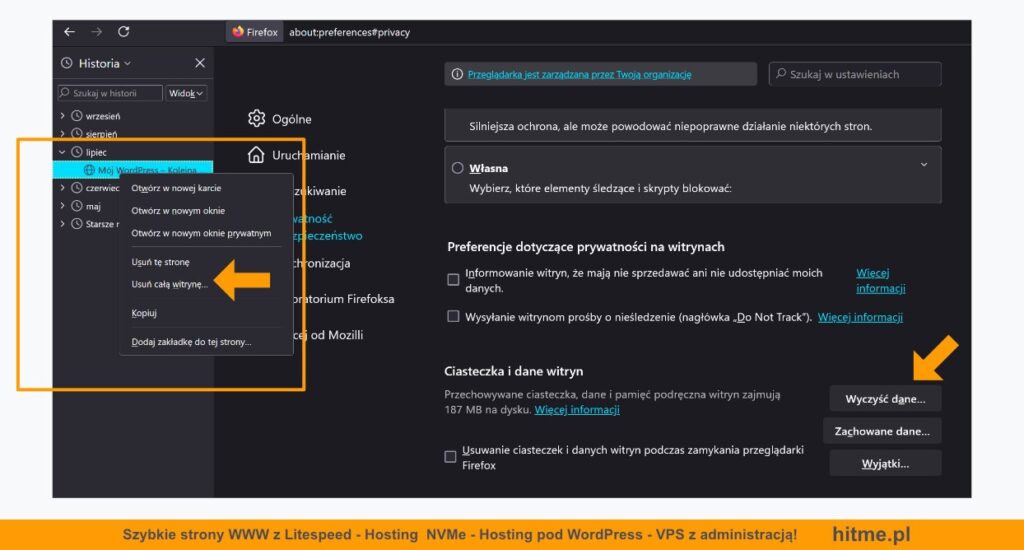Open the 'Zachowane dane...' button

884,431
